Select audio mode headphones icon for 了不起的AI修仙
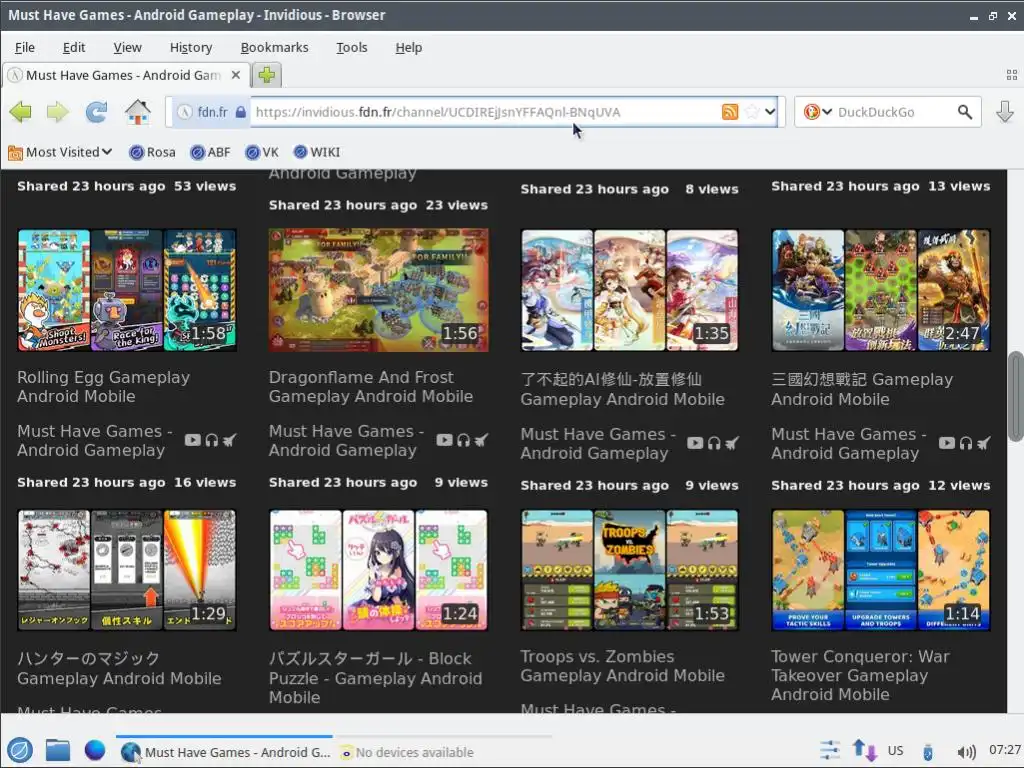This screenshot has height=768, width=1024. point(714,444)
